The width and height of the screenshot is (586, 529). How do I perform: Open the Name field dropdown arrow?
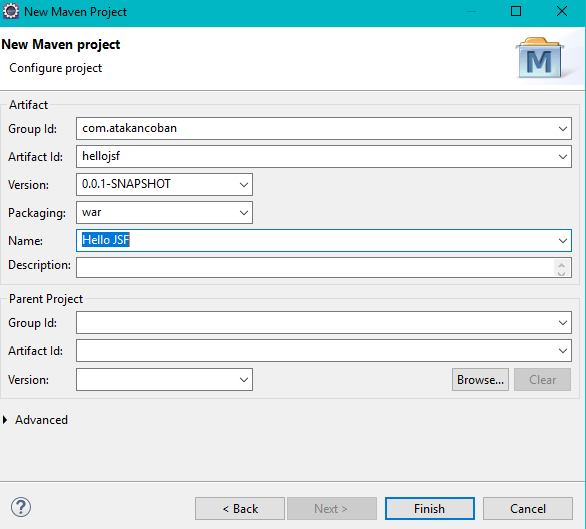(563, 241)
